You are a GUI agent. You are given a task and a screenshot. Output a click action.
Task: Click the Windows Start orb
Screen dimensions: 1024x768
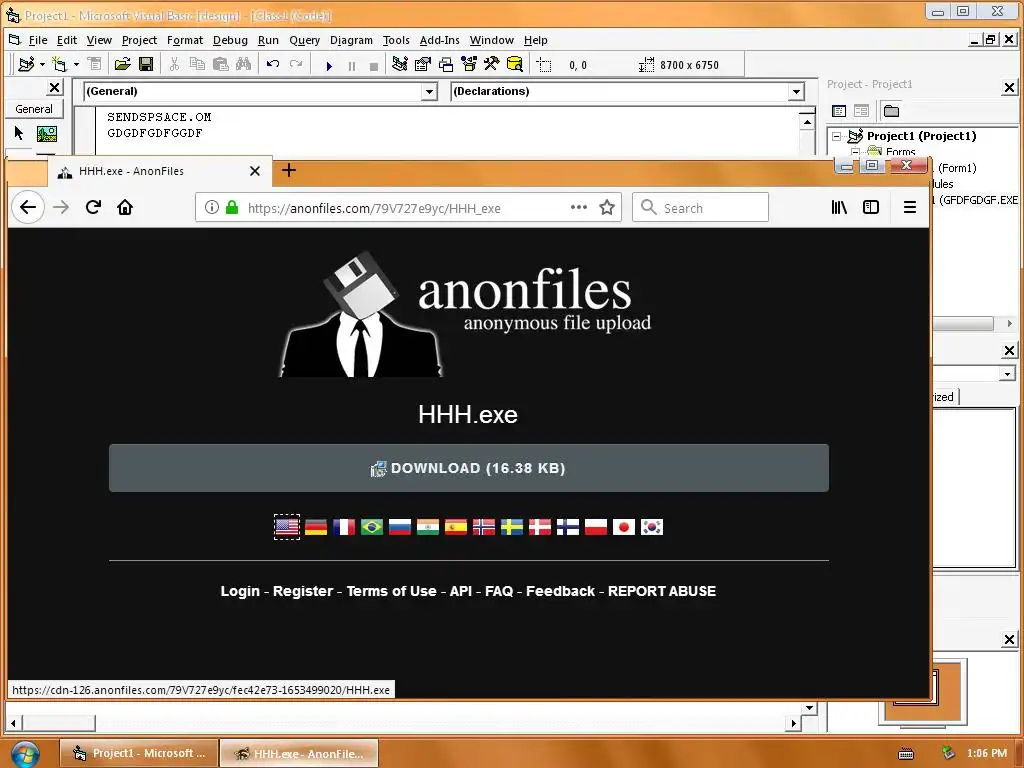25,753
